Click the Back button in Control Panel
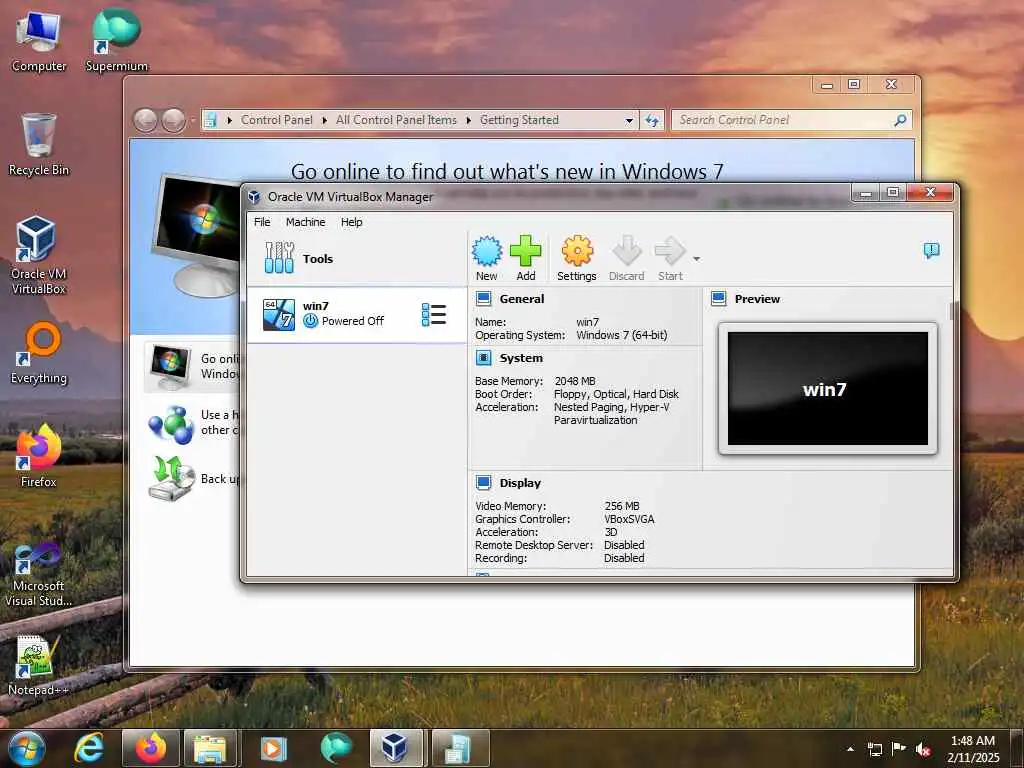Image resolution: width=1024 pixels, height=768 pixels. click(x=145, y=120)
